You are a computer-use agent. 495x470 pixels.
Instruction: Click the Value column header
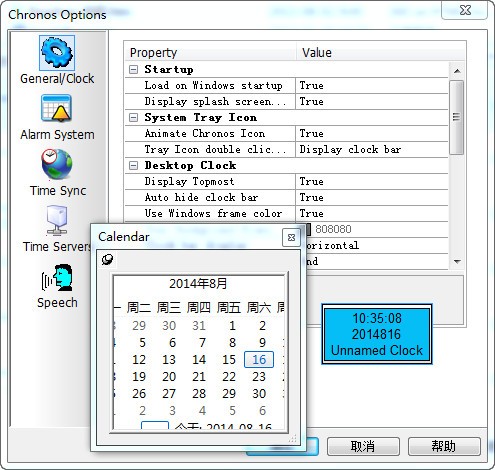click(x=380, y=52)
